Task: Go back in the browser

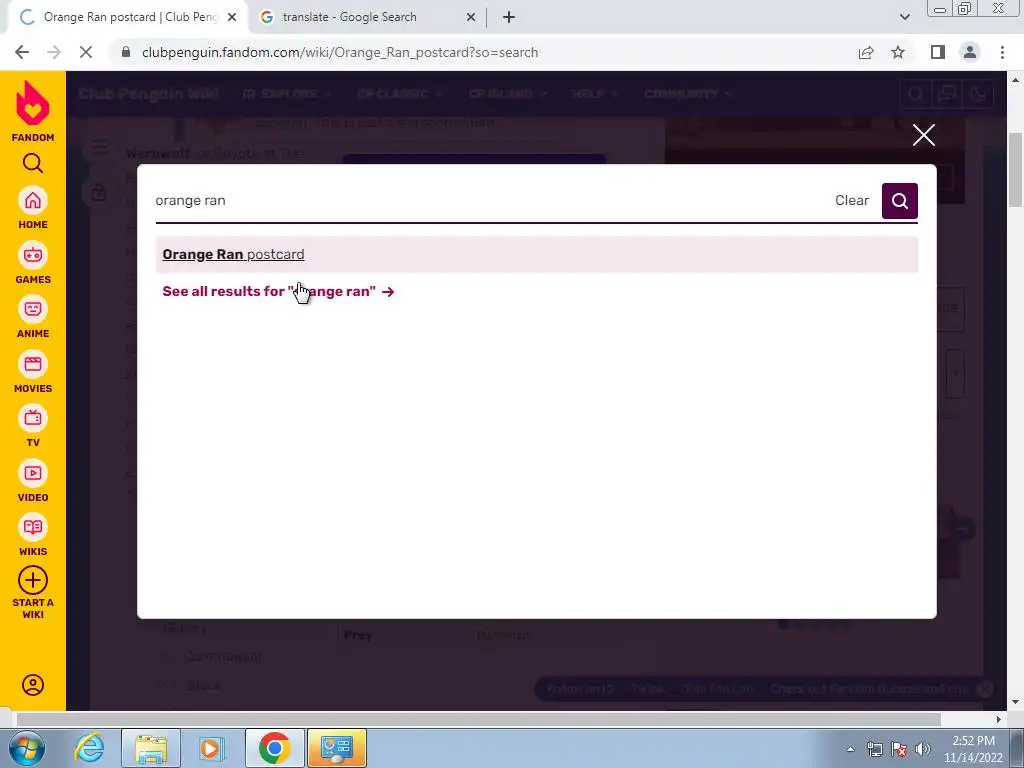Action: tap(22, 52)
